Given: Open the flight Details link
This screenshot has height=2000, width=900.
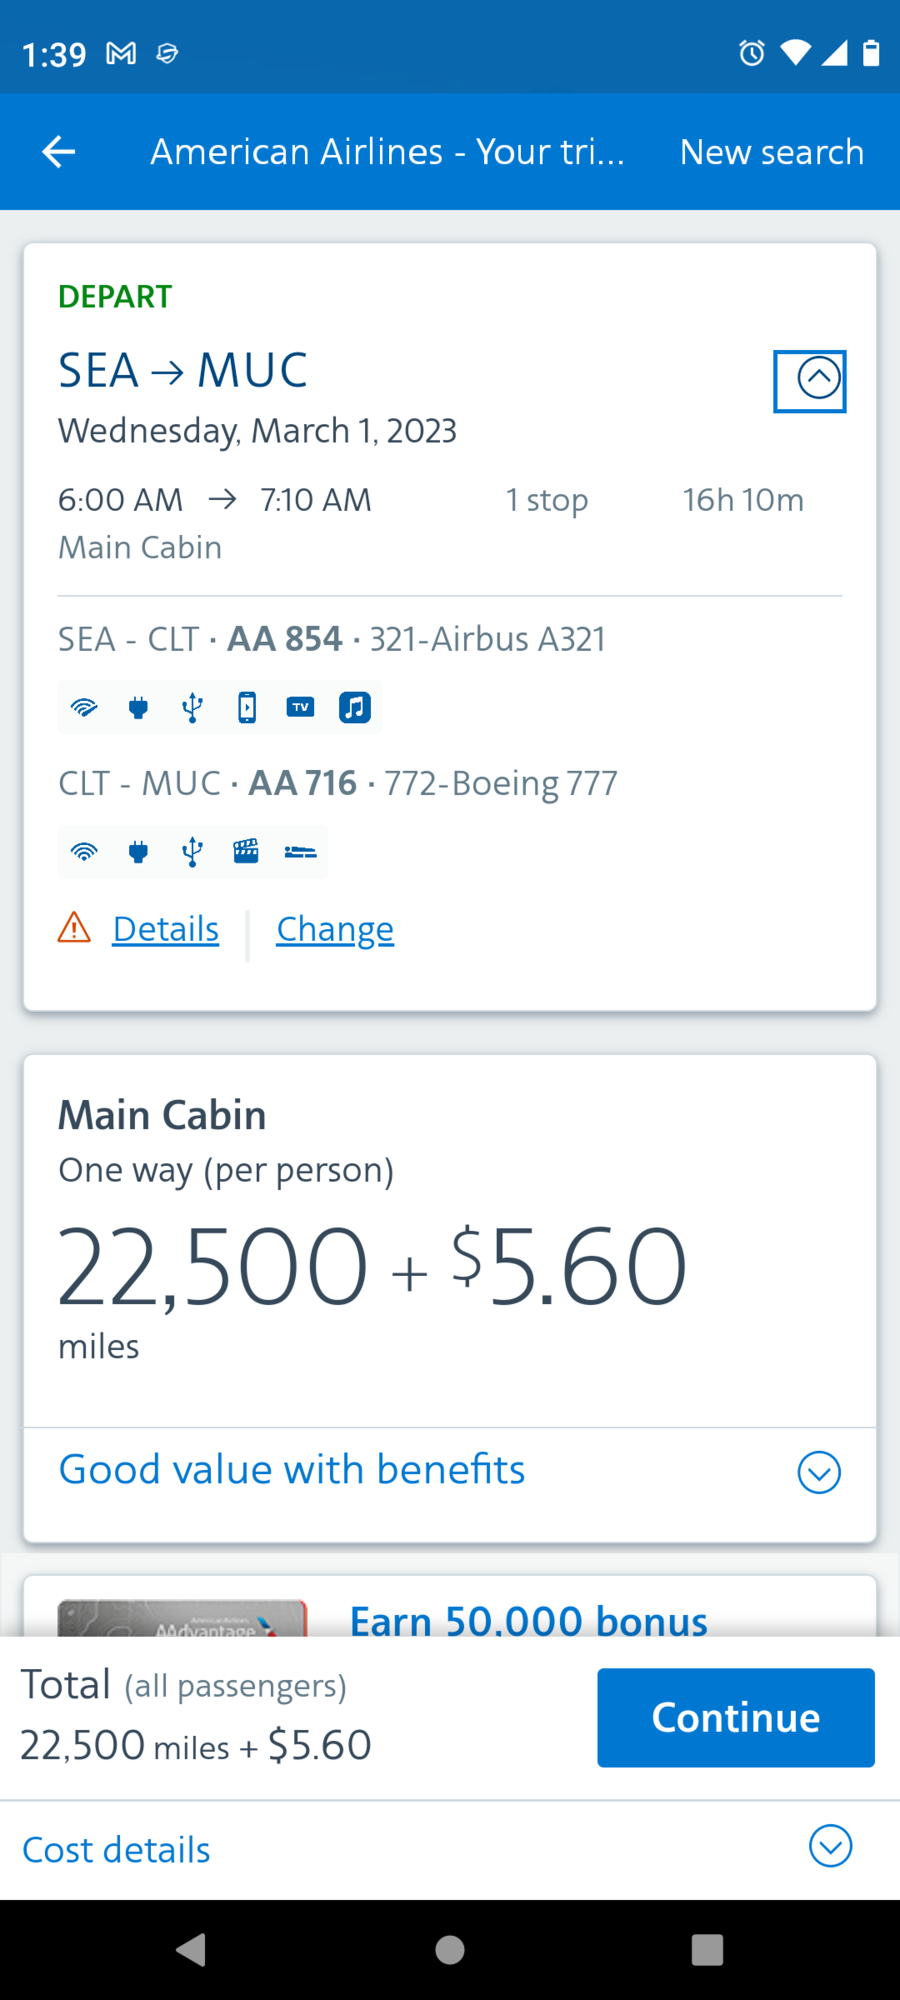Looking at the screenshot, I should (166, 929).
